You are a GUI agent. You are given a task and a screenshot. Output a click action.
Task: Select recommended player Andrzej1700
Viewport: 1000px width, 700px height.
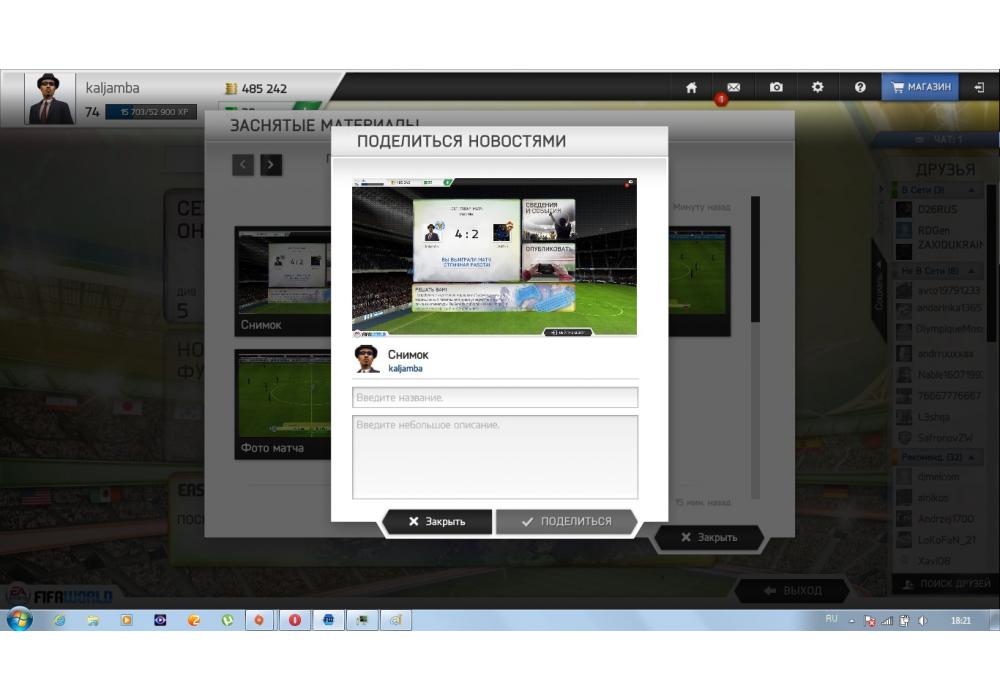(938, 519)
